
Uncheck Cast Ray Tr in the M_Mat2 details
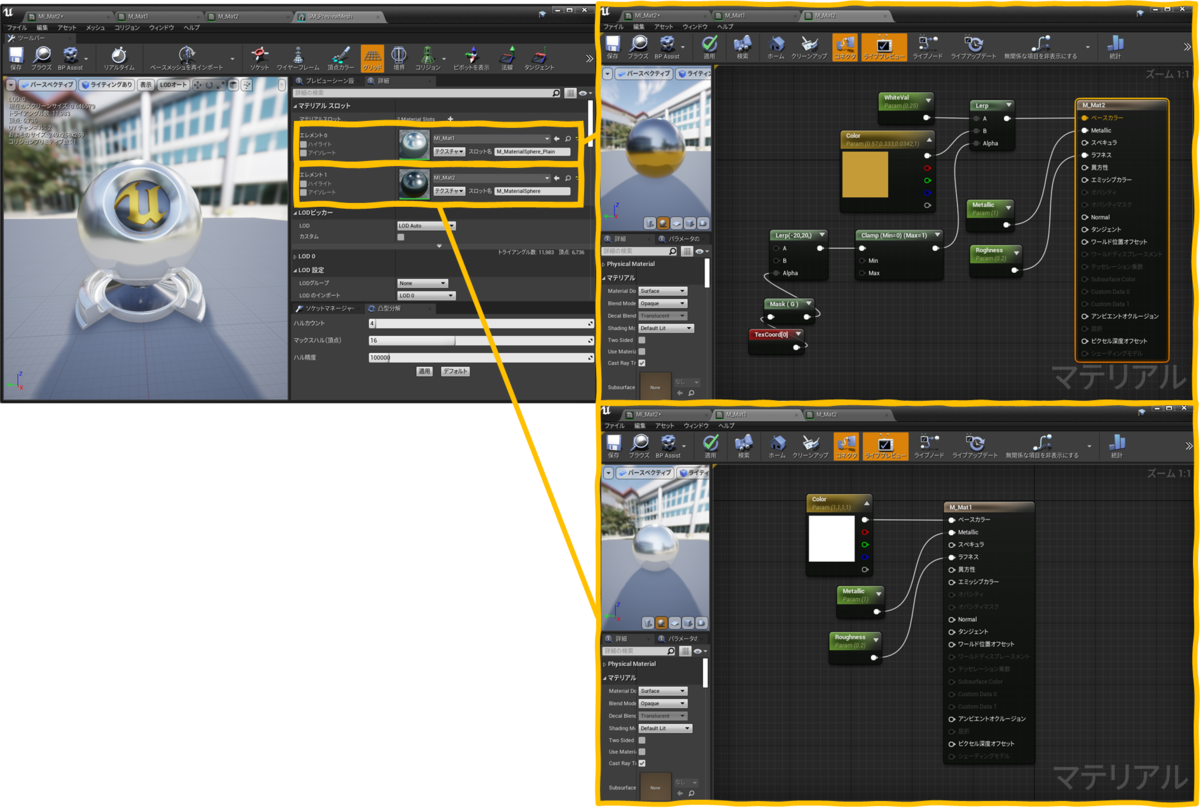tap(642, 363)
